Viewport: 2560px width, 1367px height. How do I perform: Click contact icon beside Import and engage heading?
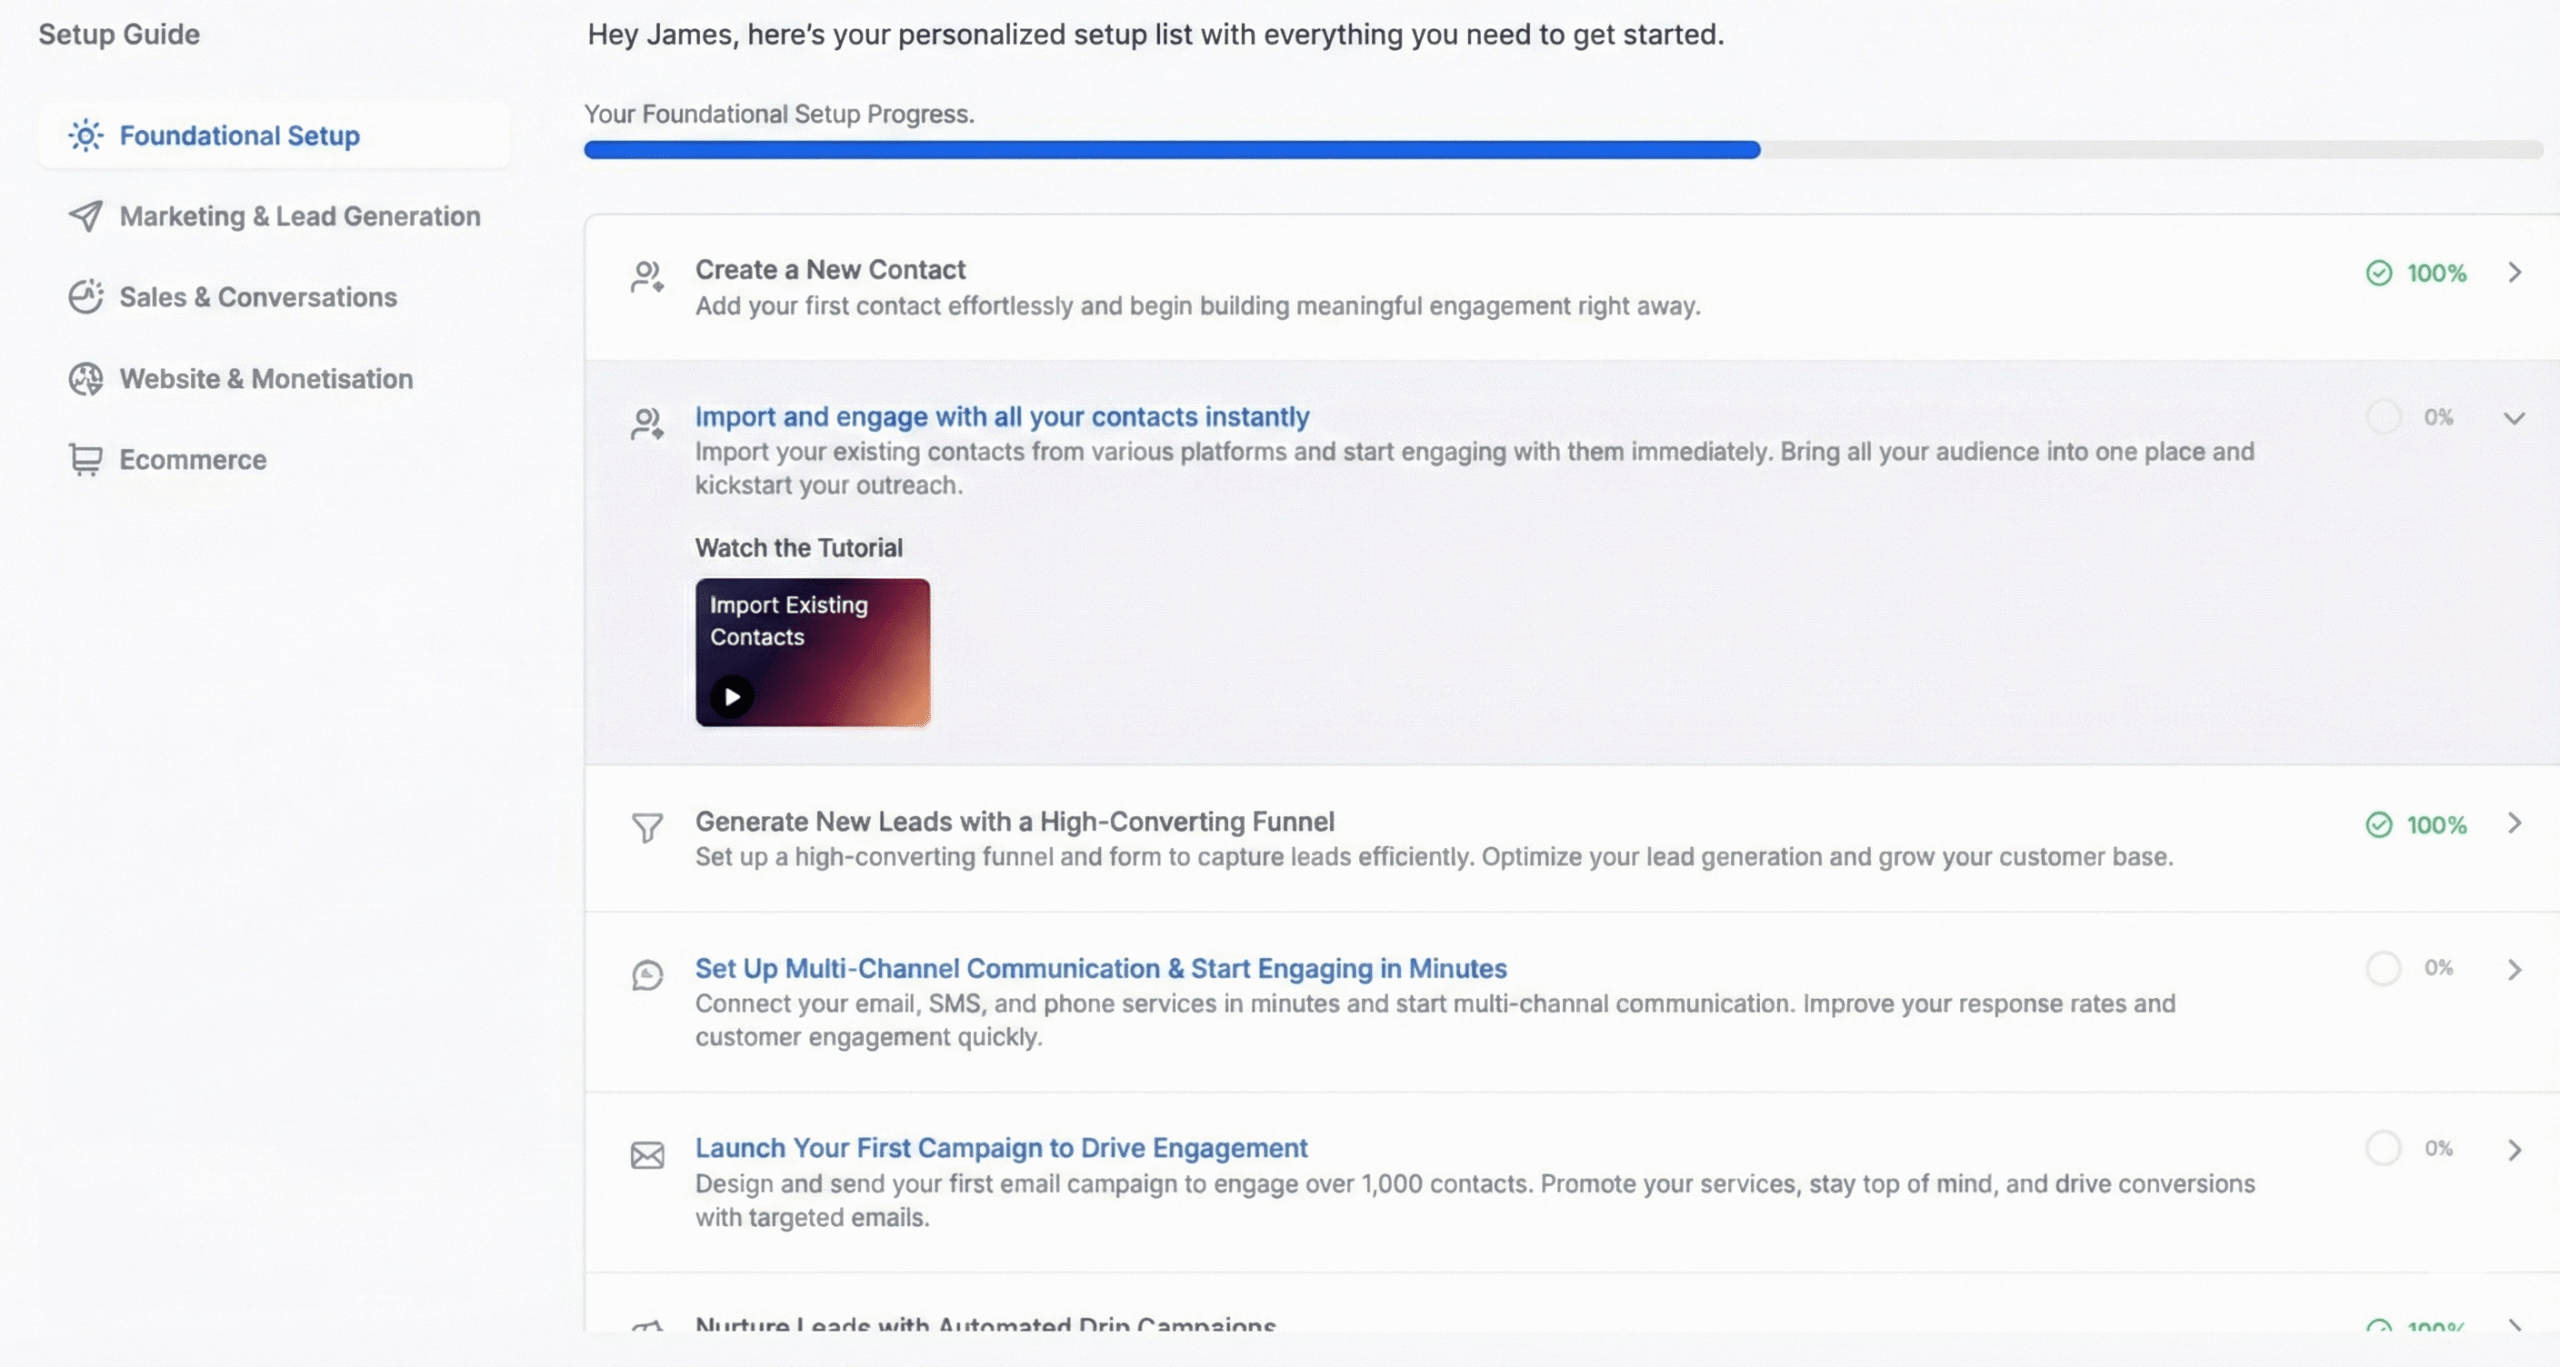[x=647, y=423]
